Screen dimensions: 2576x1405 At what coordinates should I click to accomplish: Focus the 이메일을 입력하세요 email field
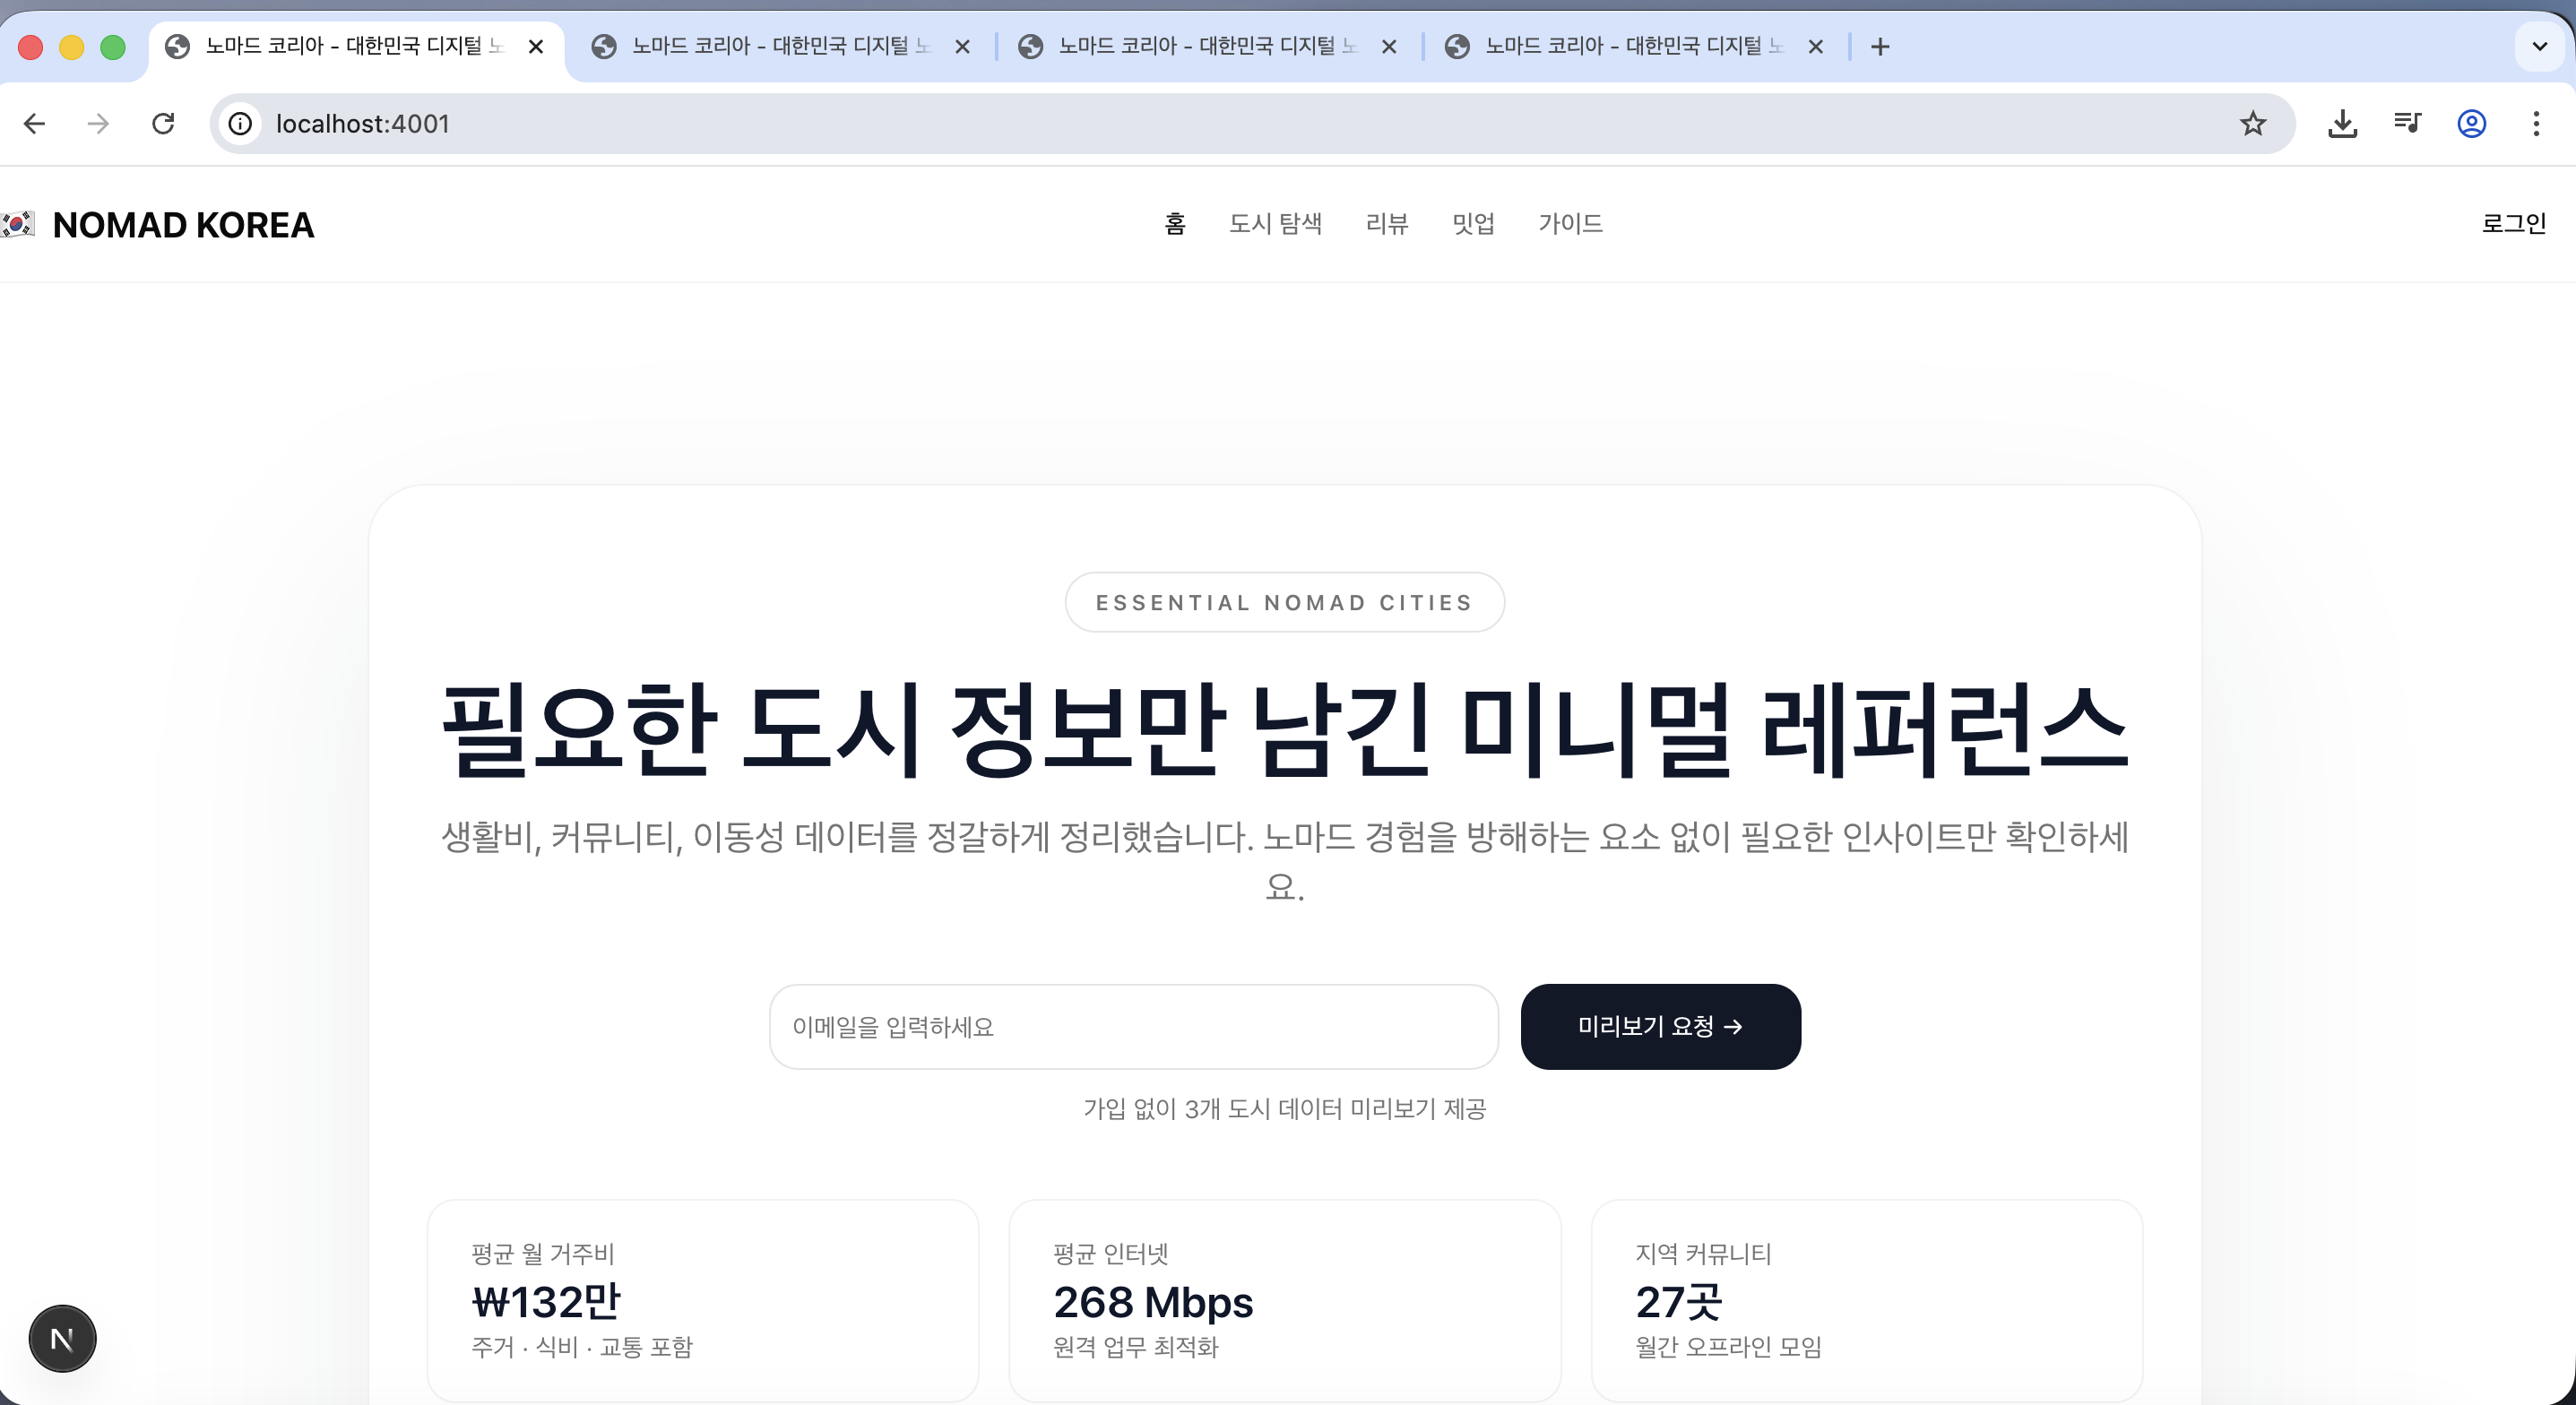point(1133,1027)
